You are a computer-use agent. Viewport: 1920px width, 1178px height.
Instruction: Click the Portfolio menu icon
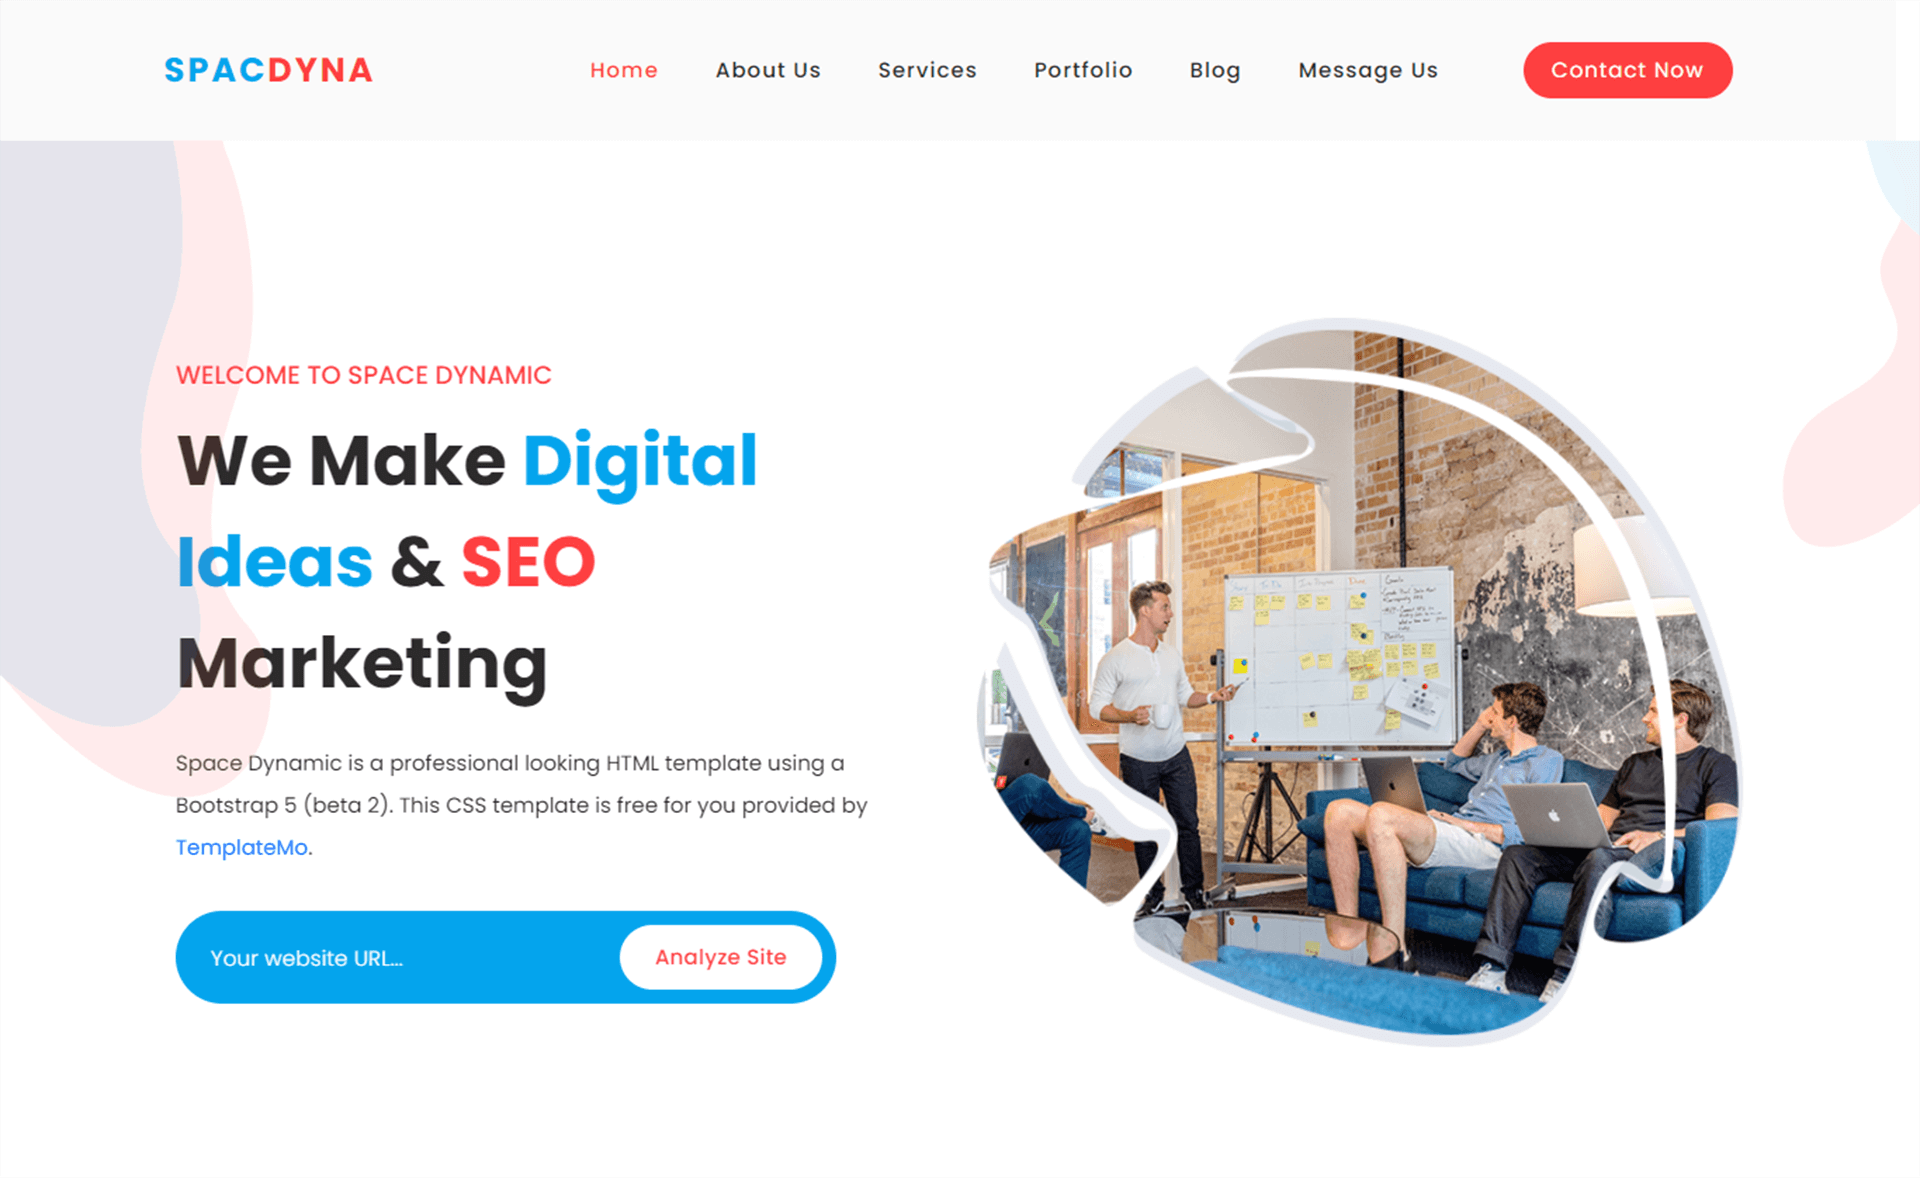(1082, 69)
